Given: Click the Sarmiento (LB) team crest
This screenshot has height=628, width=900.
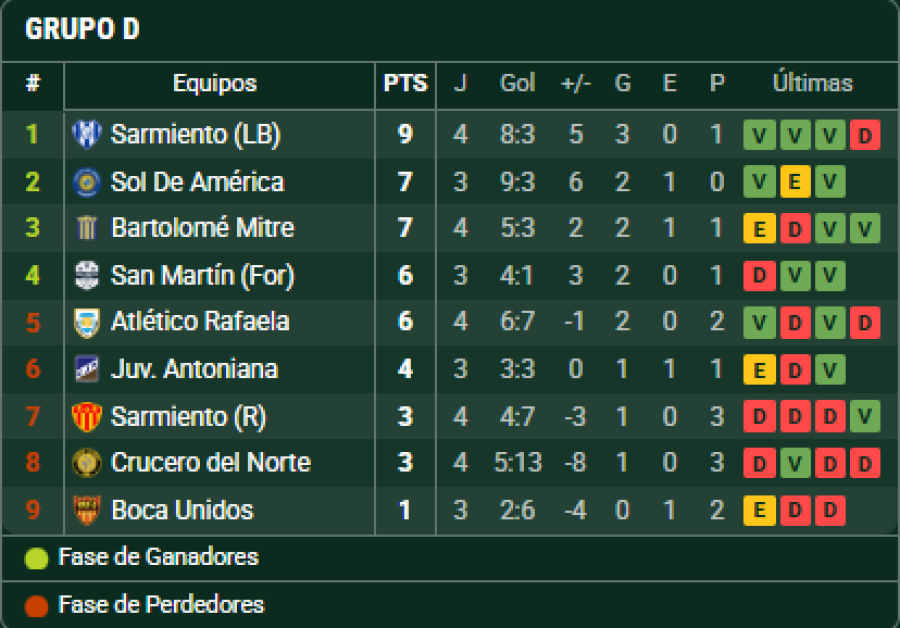Looking at the screenshot, I should point(87,134).
